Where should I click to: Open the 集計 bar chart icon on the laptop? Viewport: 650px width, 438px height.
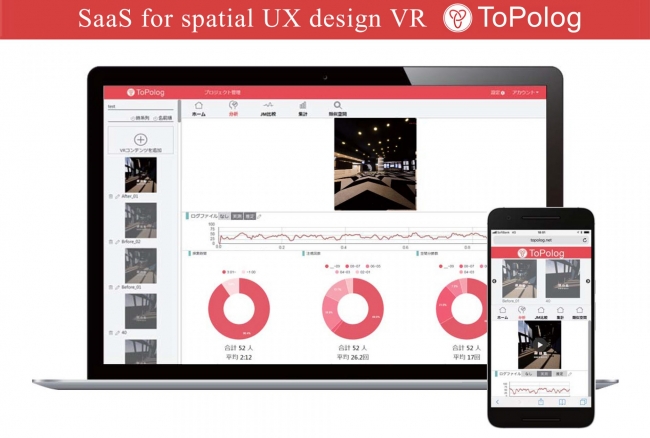(x=303, y=105)
